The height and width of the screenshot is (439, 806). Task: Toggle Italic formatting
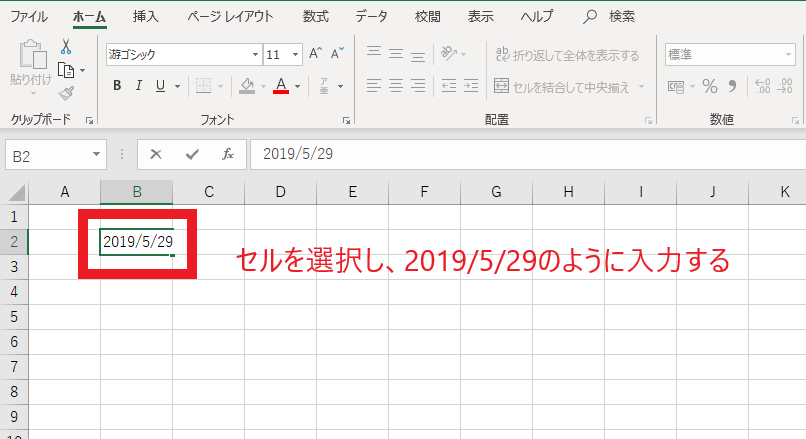click(139, 85)
